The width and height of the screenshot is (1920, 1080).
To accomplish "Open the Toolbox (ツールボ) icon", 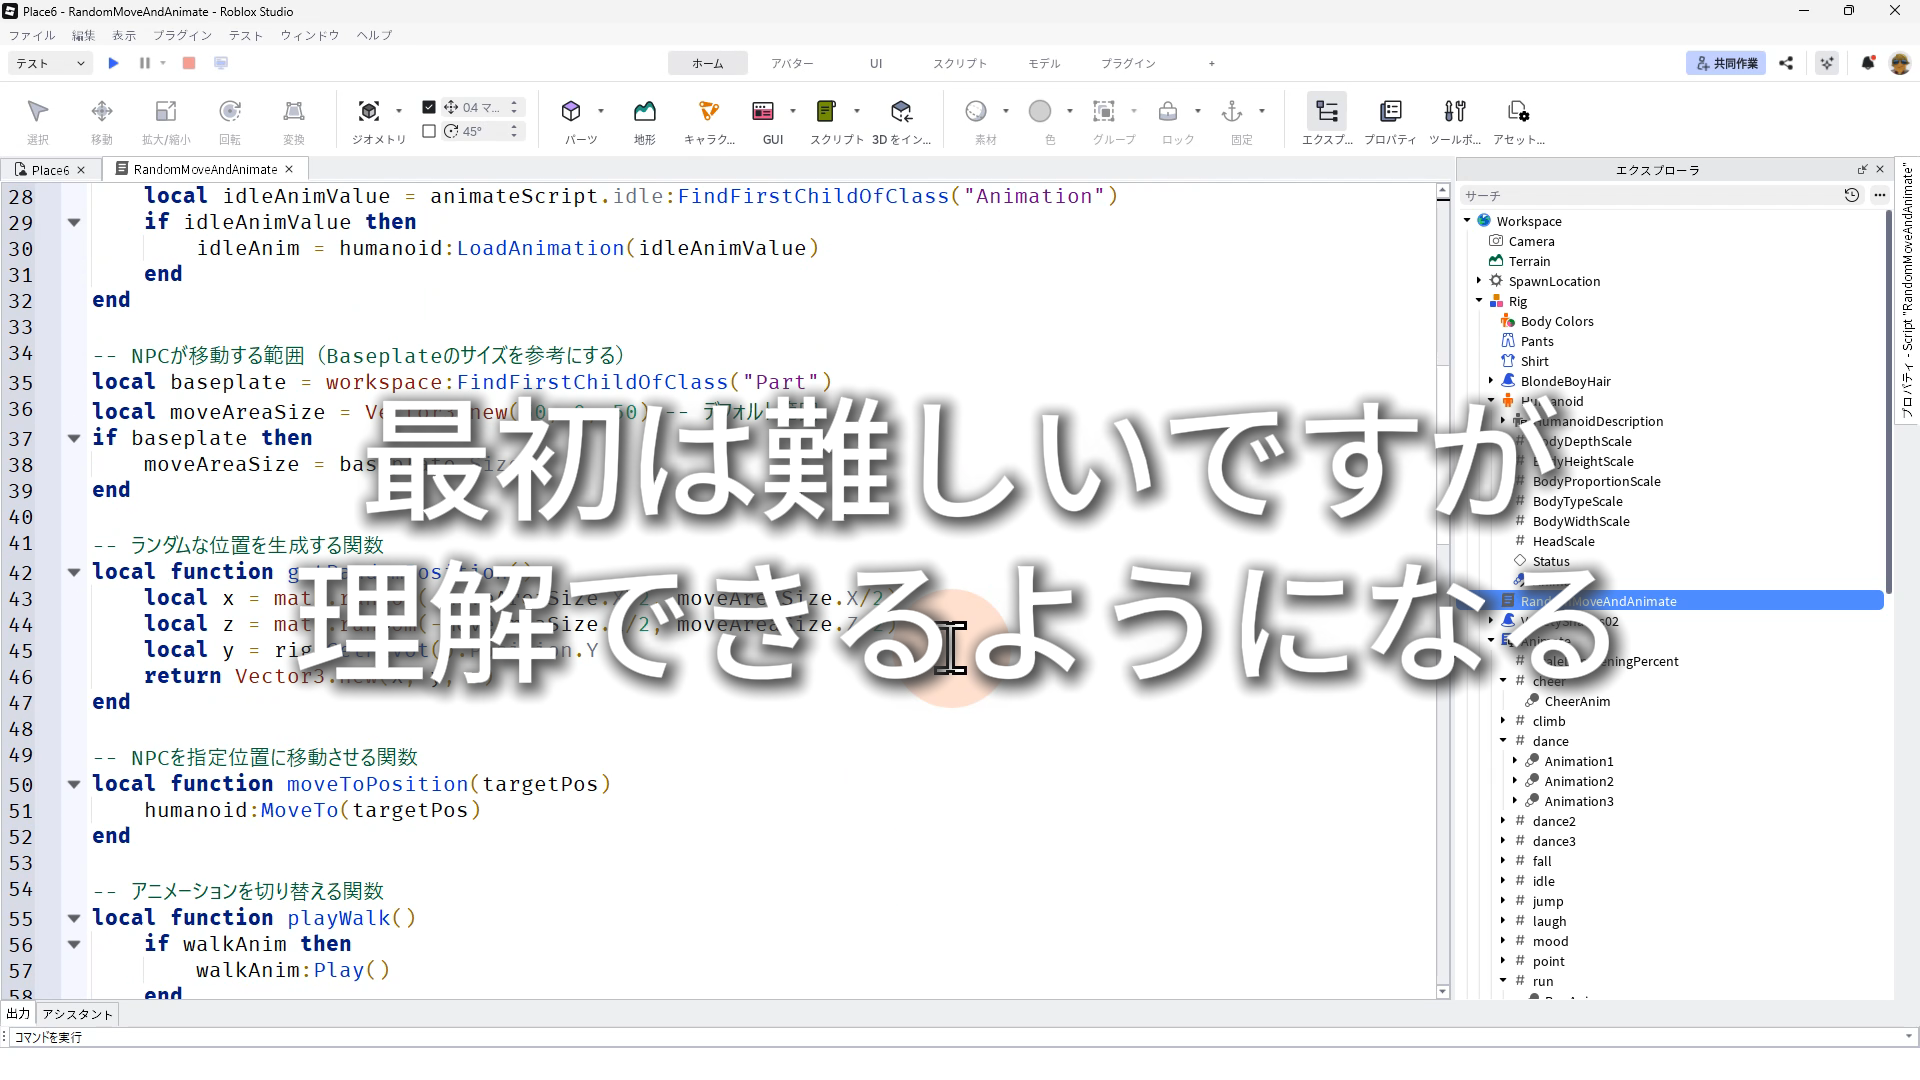I will coord(1455,111).
